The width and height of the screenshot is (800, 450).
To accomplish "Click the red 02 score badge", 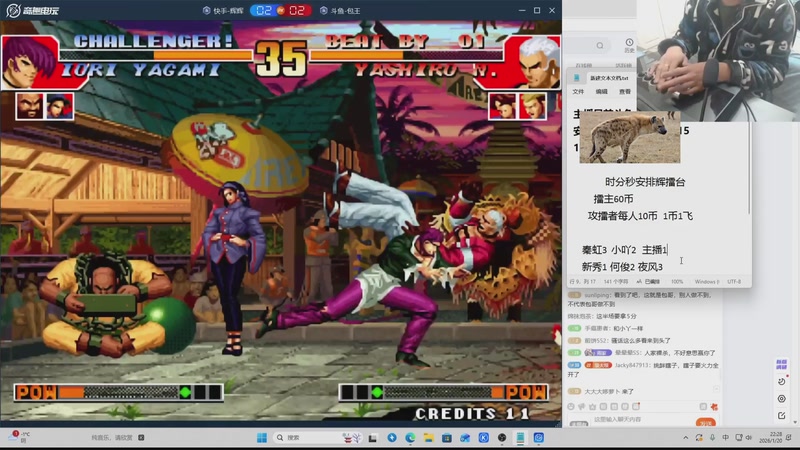I will (x=296, y=10).
